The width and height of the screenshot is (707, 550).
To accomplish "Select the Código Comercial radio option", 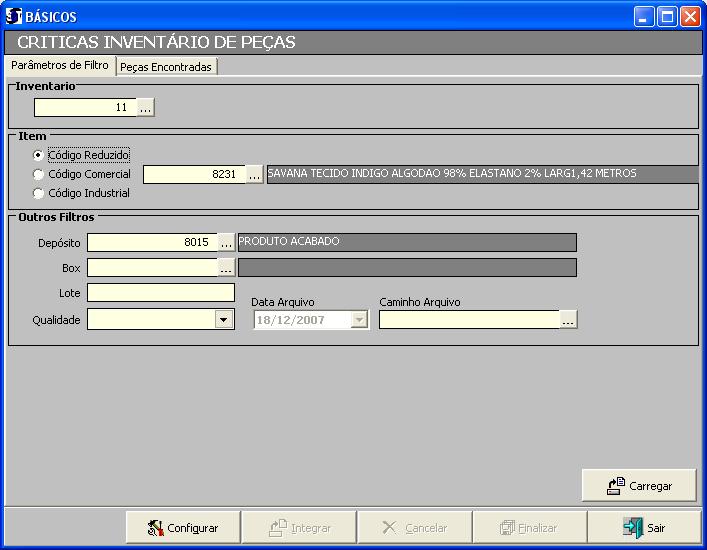I will click(39, 174).
